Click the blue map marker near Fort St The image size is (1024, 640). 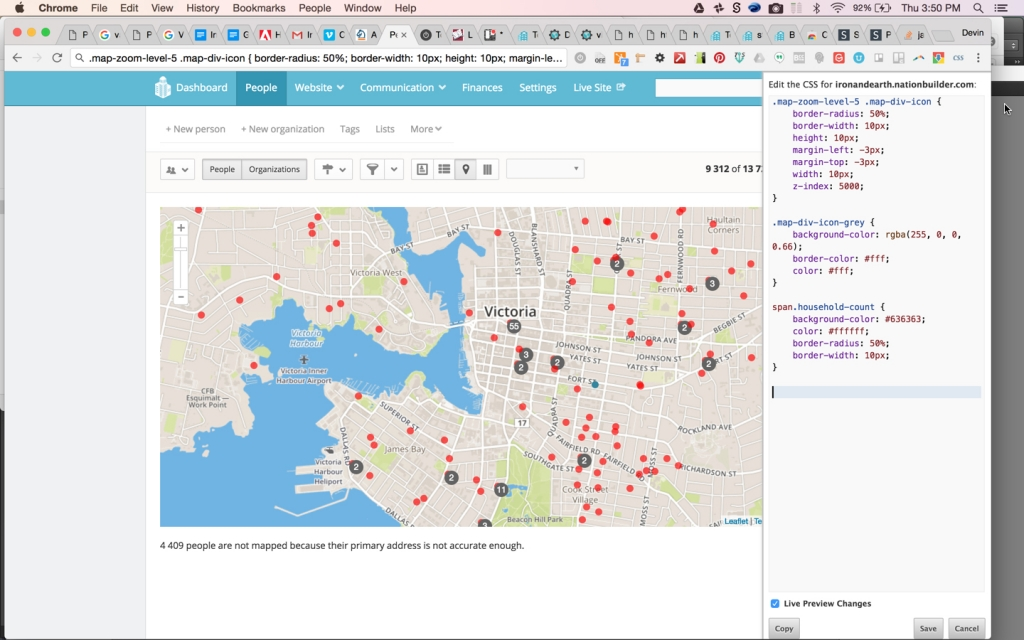[595, 385]
